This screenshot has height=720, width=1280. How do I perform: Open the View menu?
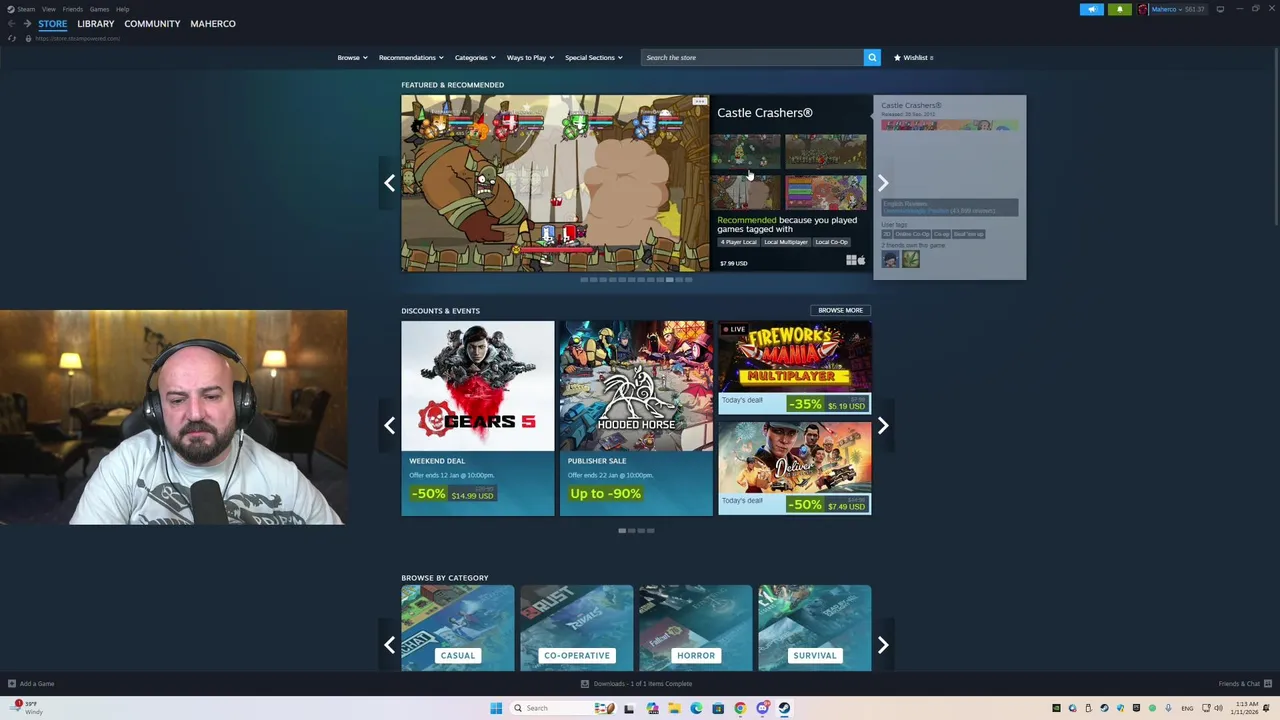coord(48,9)
